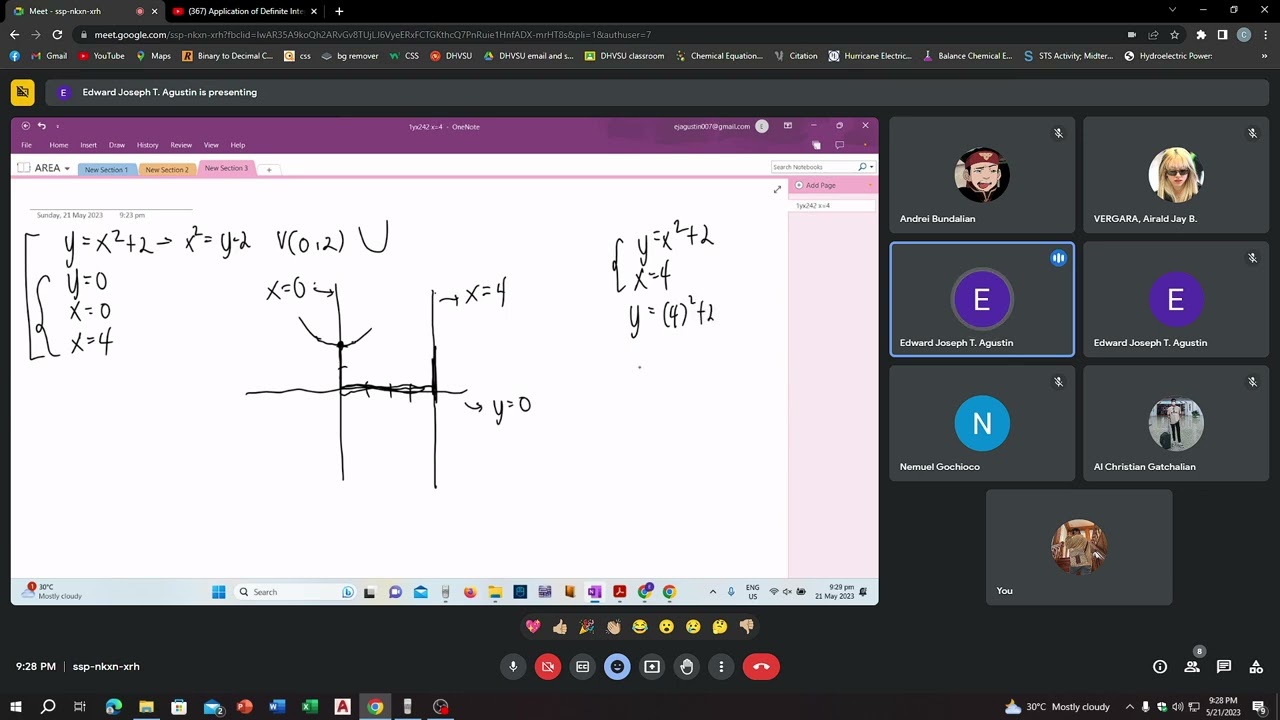Open Chrome extensions puzzle icon
The image size is (1280, 720).
tap(1201, 34)
